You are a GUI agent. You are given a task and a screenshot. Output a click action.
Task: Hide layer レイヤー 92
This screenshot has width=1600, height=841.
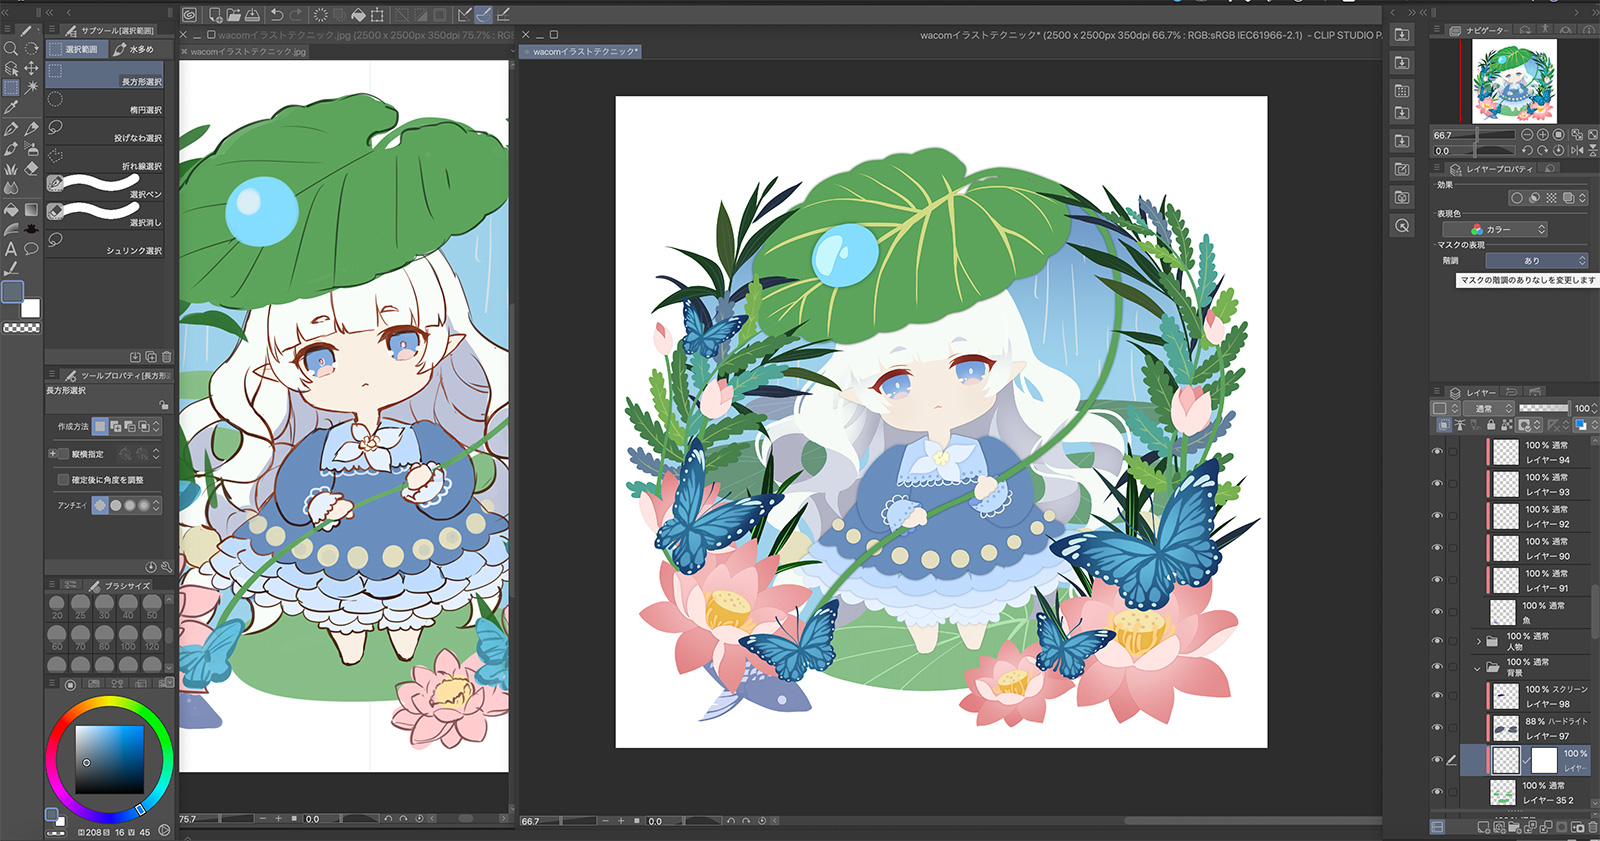[1437, 516]
